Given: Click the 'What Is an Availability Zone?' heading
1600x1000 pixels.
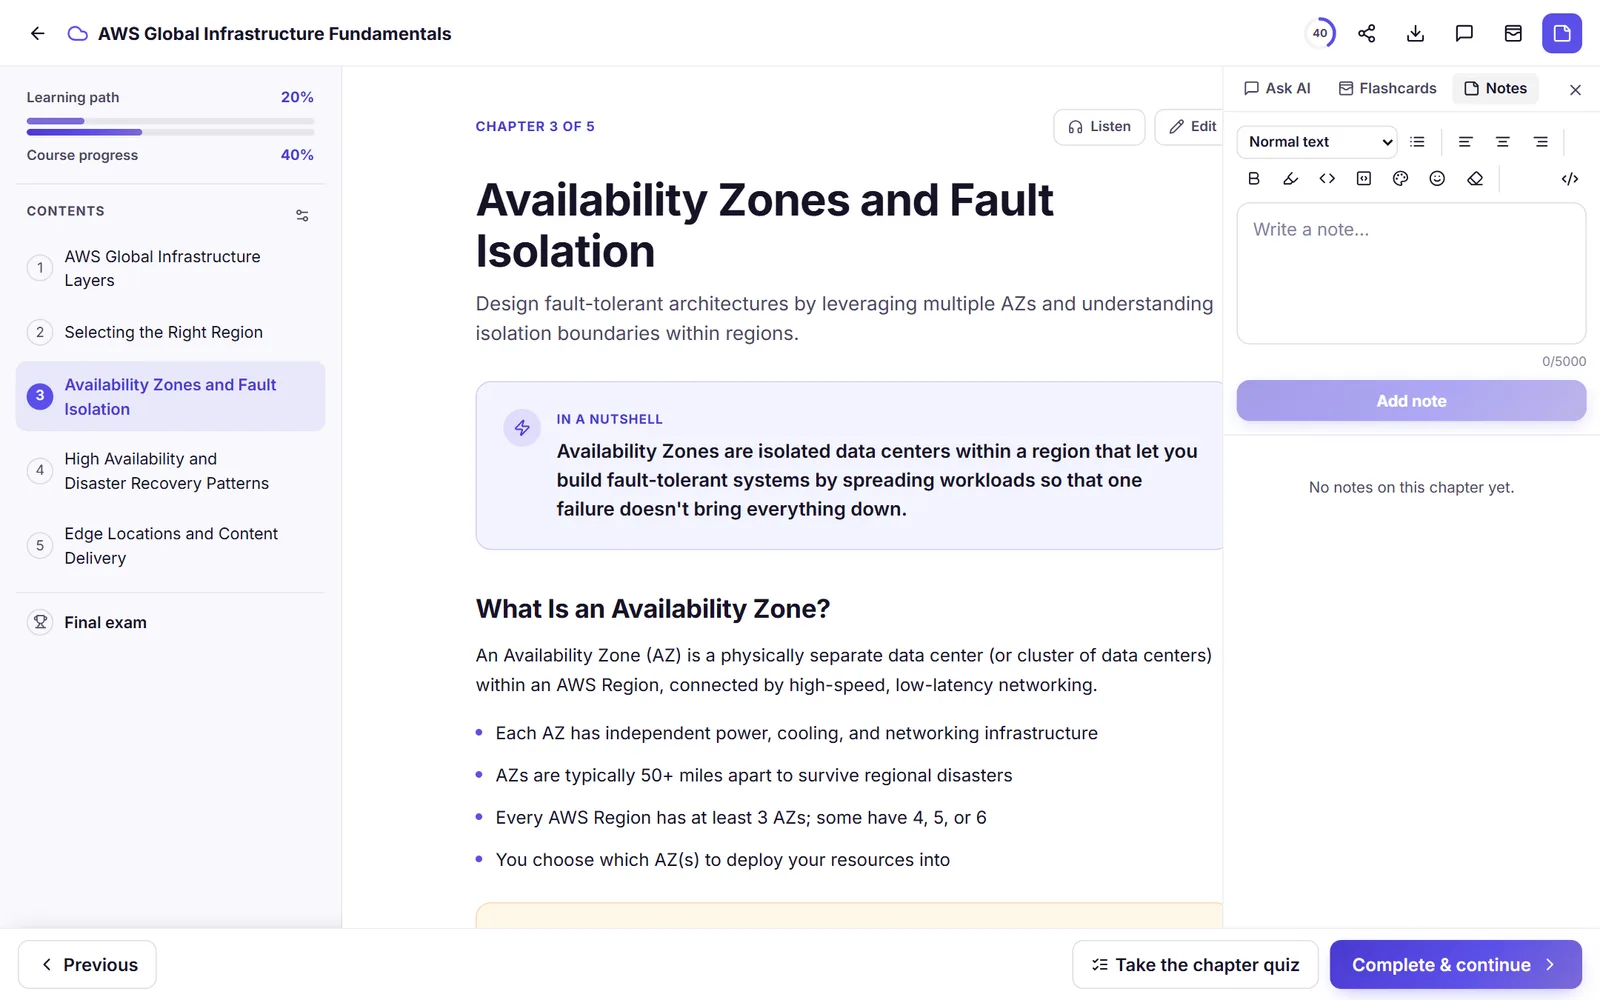Looking at the screenshot, I should click(653, 608).
